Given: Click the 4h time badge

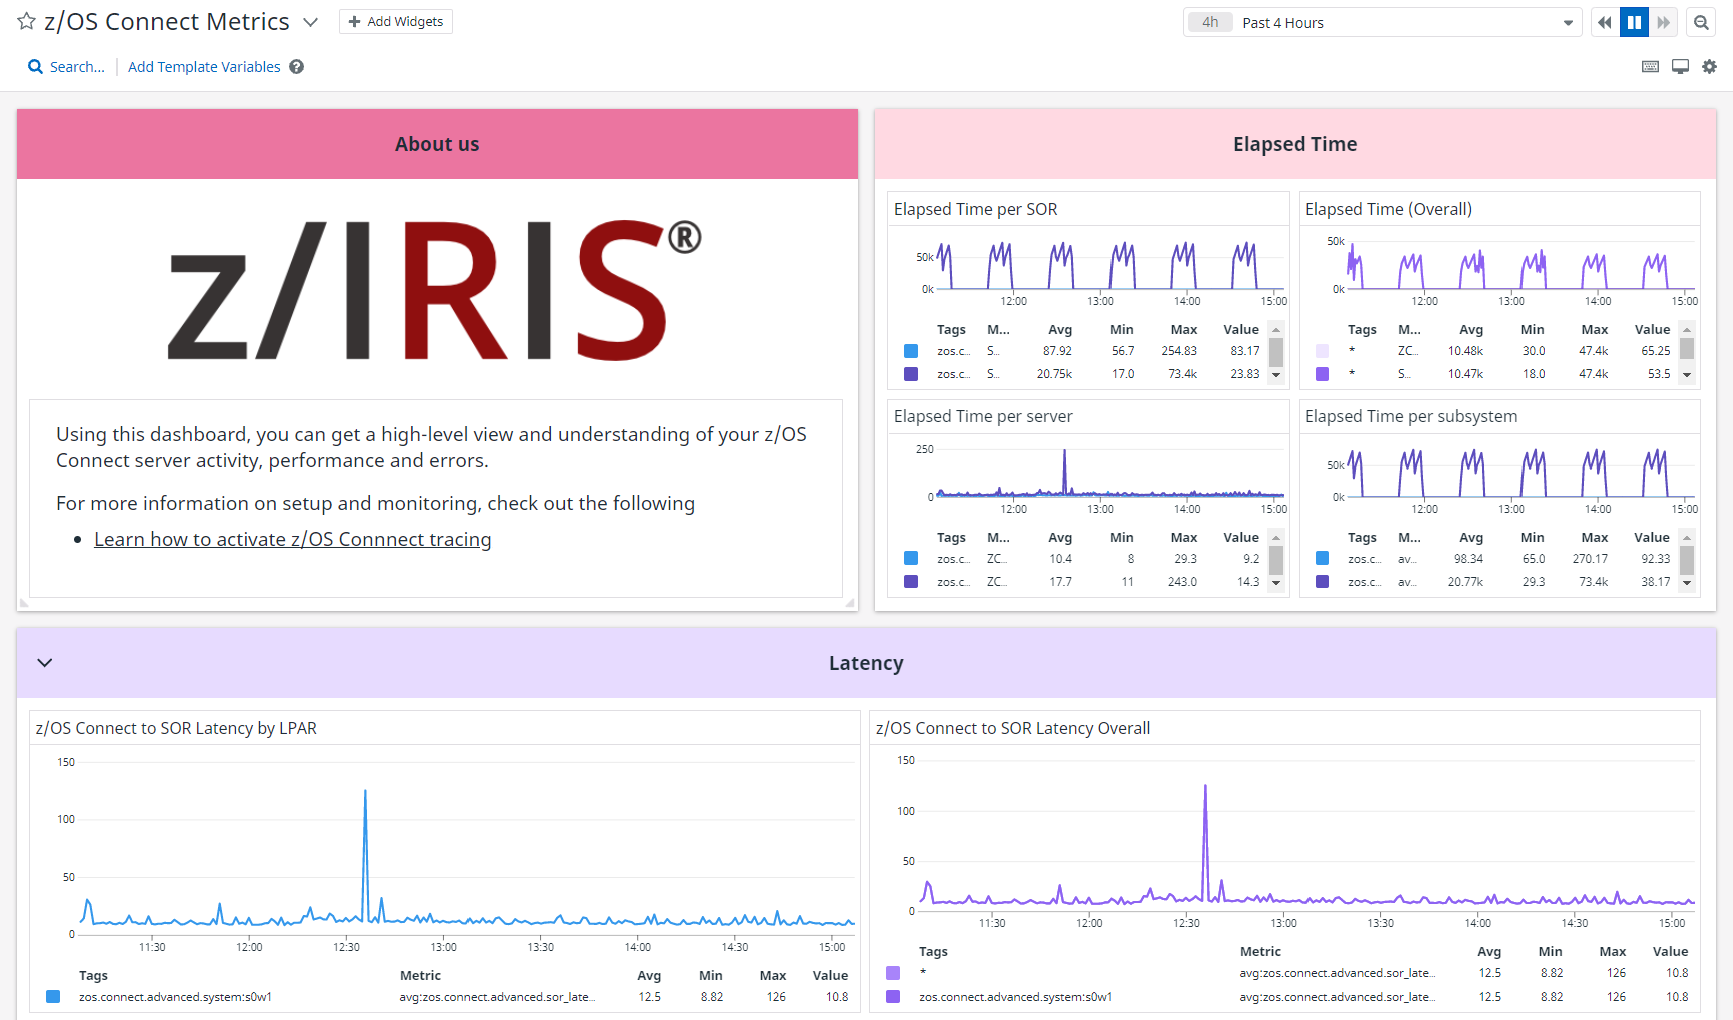Looking at the screenshot, I should coord(1210,22).
